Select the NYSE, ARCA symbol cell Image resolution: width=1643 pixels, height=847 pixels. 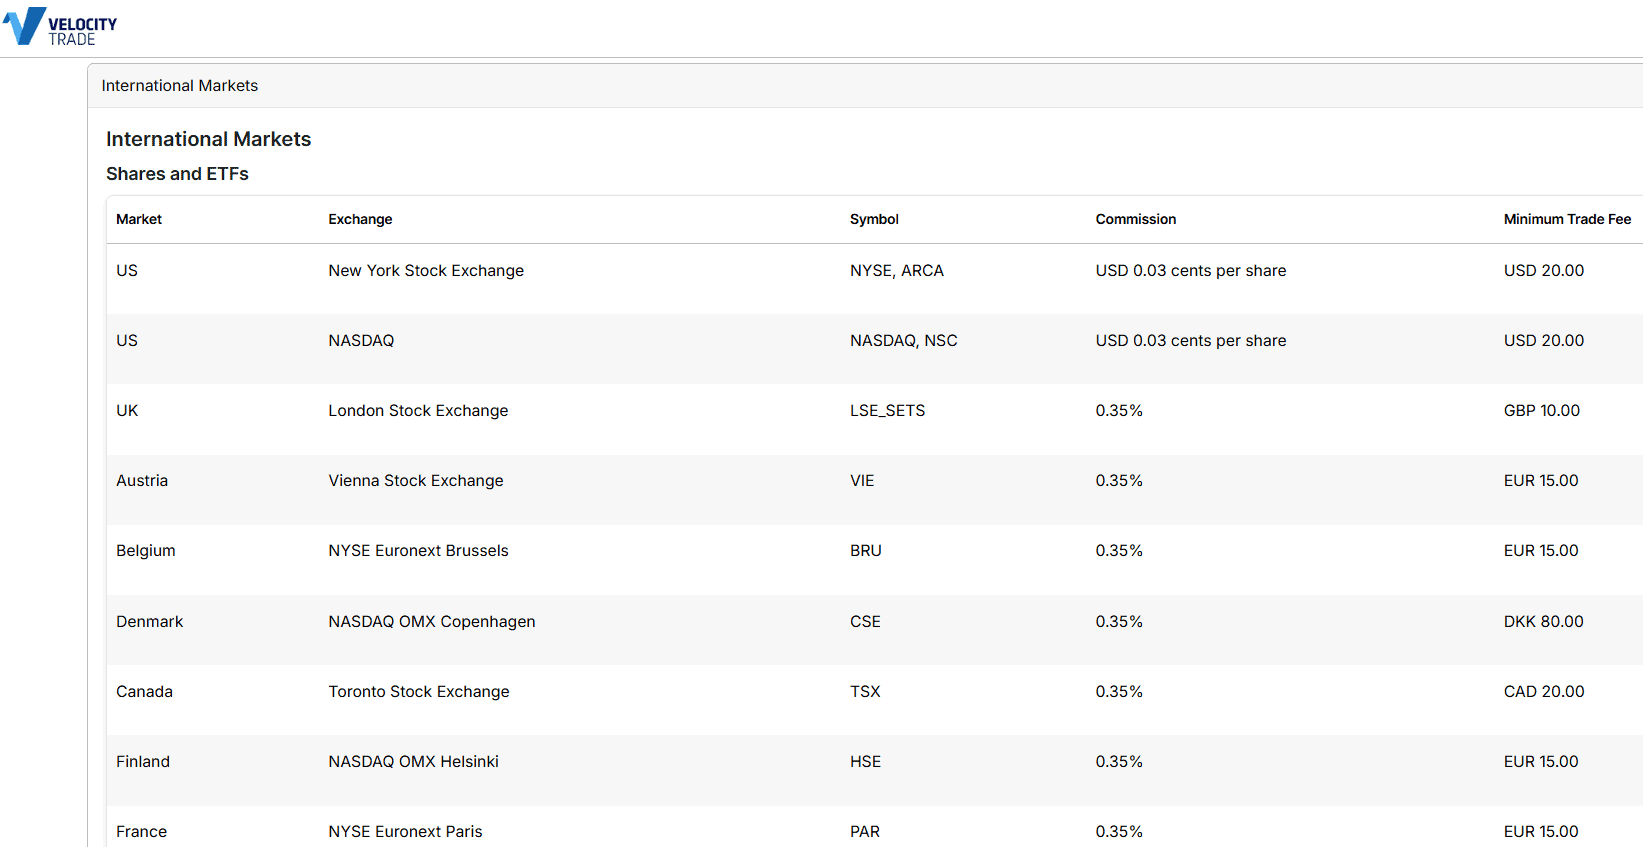coord(897,271)
